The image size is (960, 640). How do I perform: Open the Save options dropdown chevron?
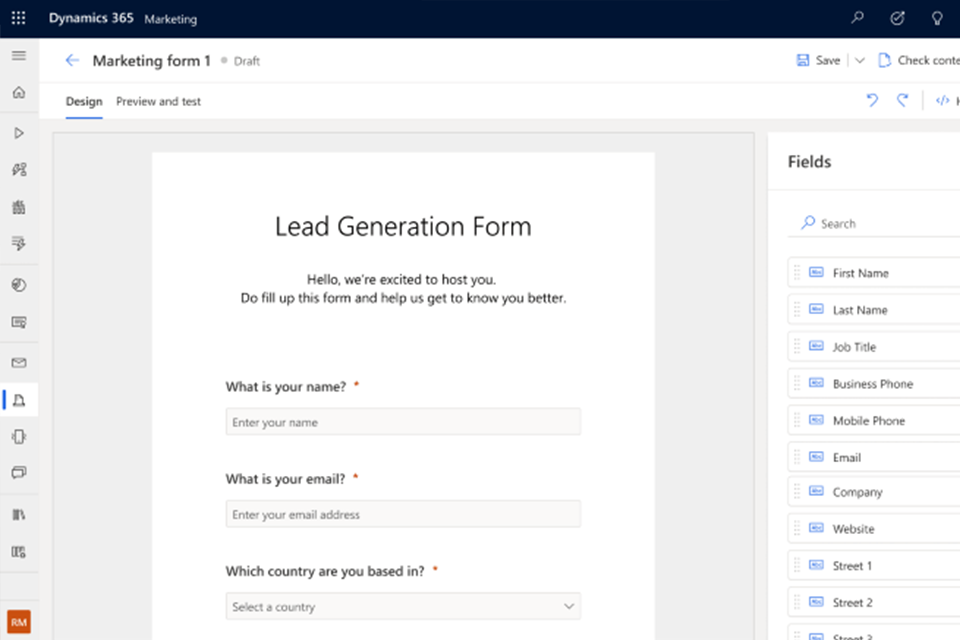pos(859,61)
